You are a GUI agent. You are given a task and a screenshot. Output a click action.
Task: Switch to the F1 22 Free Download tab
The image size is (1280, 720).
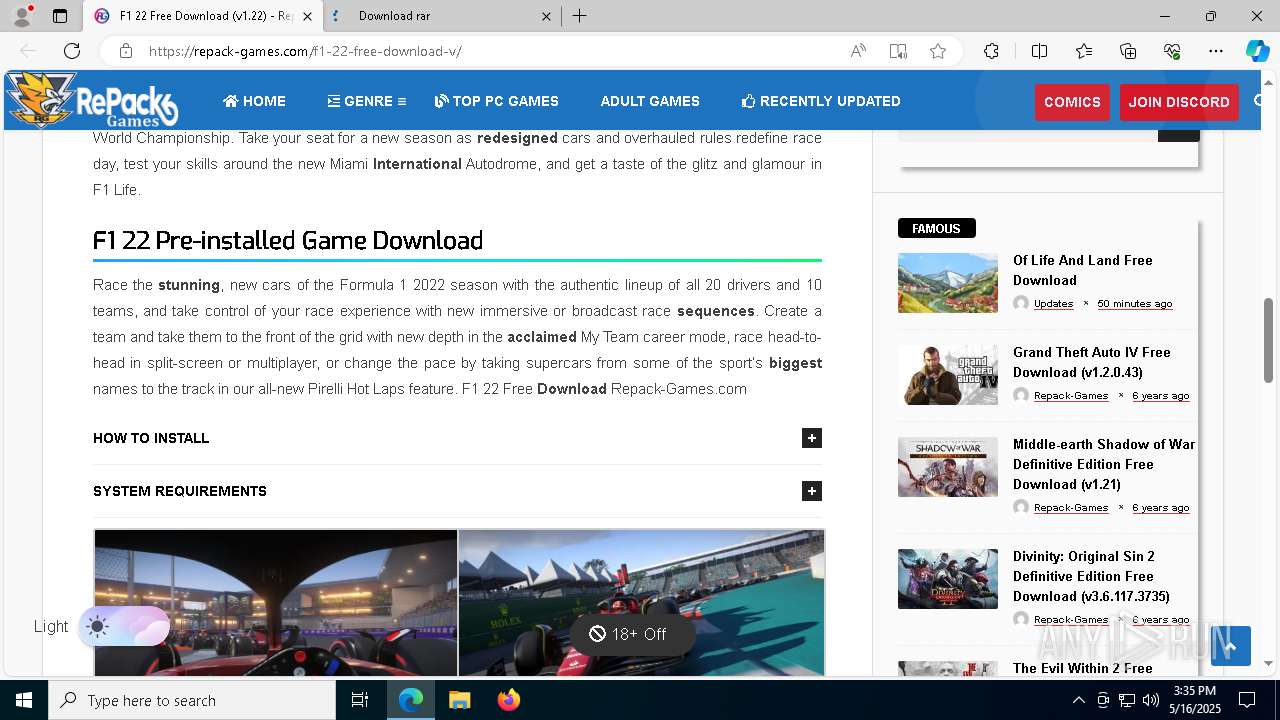coord(205,16)
